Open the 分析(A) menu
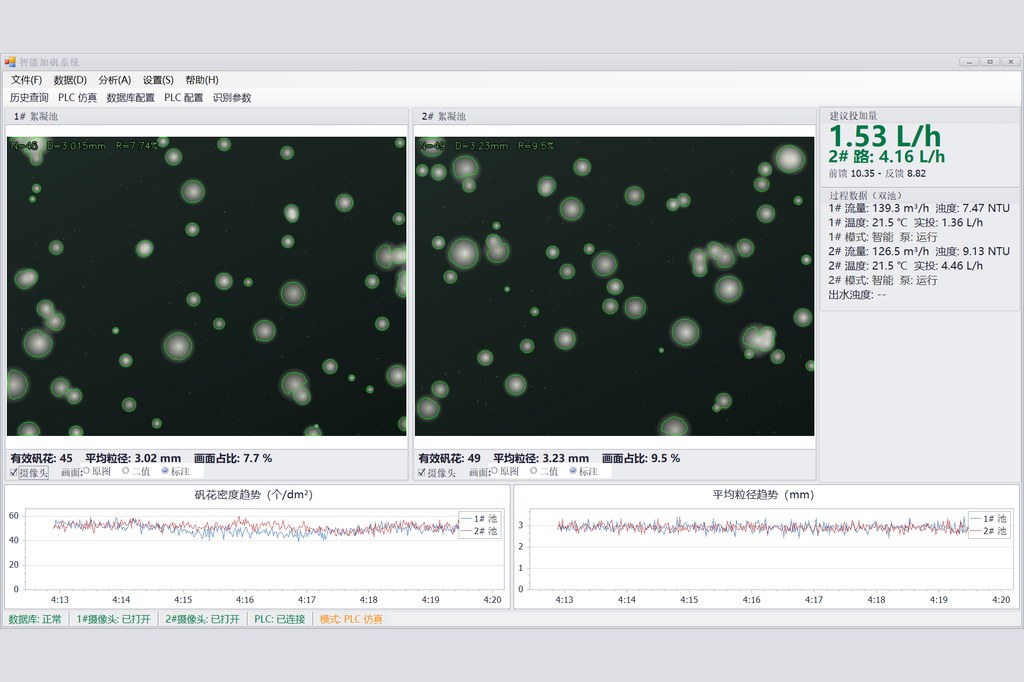The image size is (1024, 682). [114, 80]
